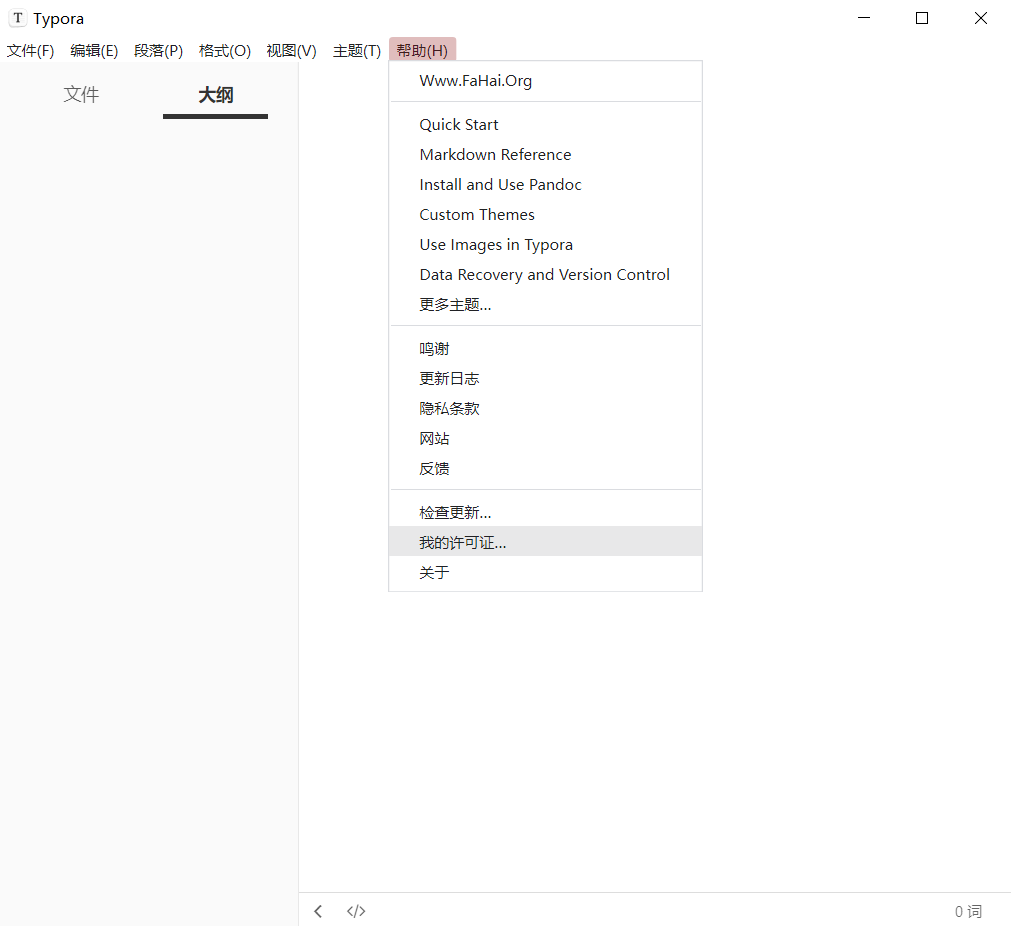Select Install and Use Pandoc
The height and width of the screenshot is (926, 1011).
click(x=545, y=184)
